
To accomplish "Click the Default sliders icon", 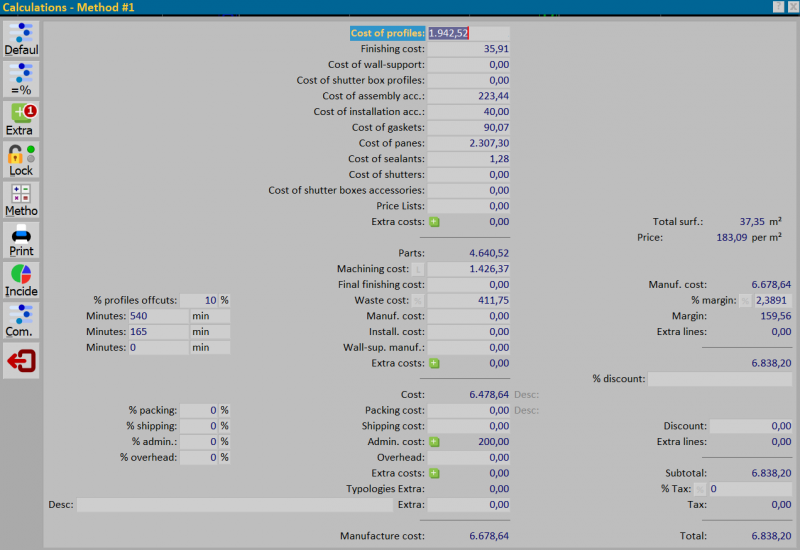I will pyautogui.click(x=21, y=39).
